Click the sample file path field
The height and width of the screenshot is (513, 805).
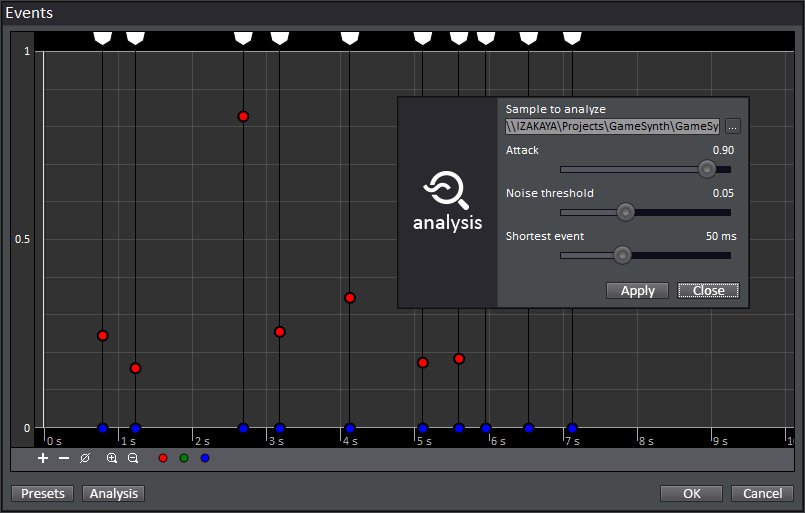(x=612, y=126)
